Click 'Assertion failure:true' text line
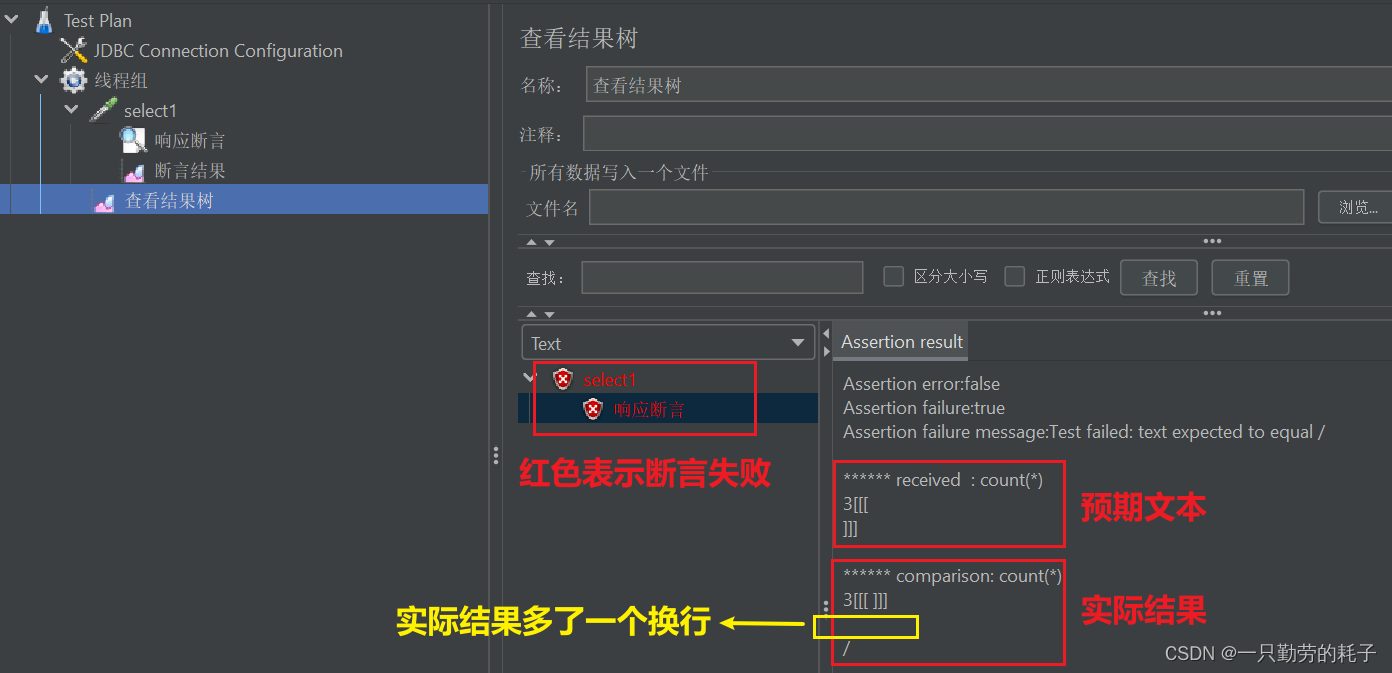Image resolution: width=1392 pixels, height=673 pixels. (924, 408)
